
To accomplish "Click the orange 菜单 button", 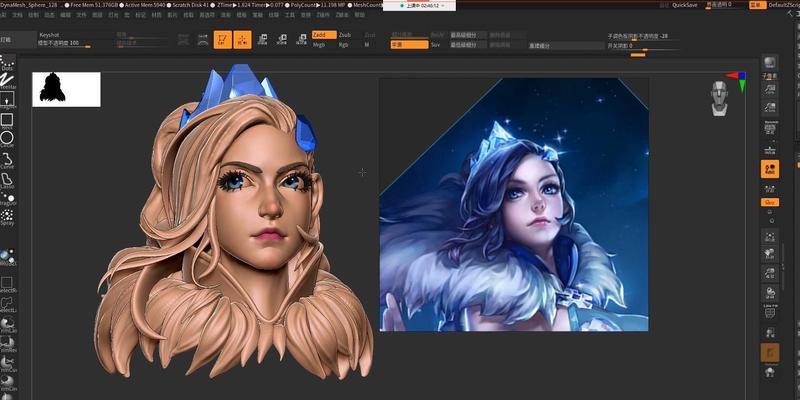I will tap(758, 5).
